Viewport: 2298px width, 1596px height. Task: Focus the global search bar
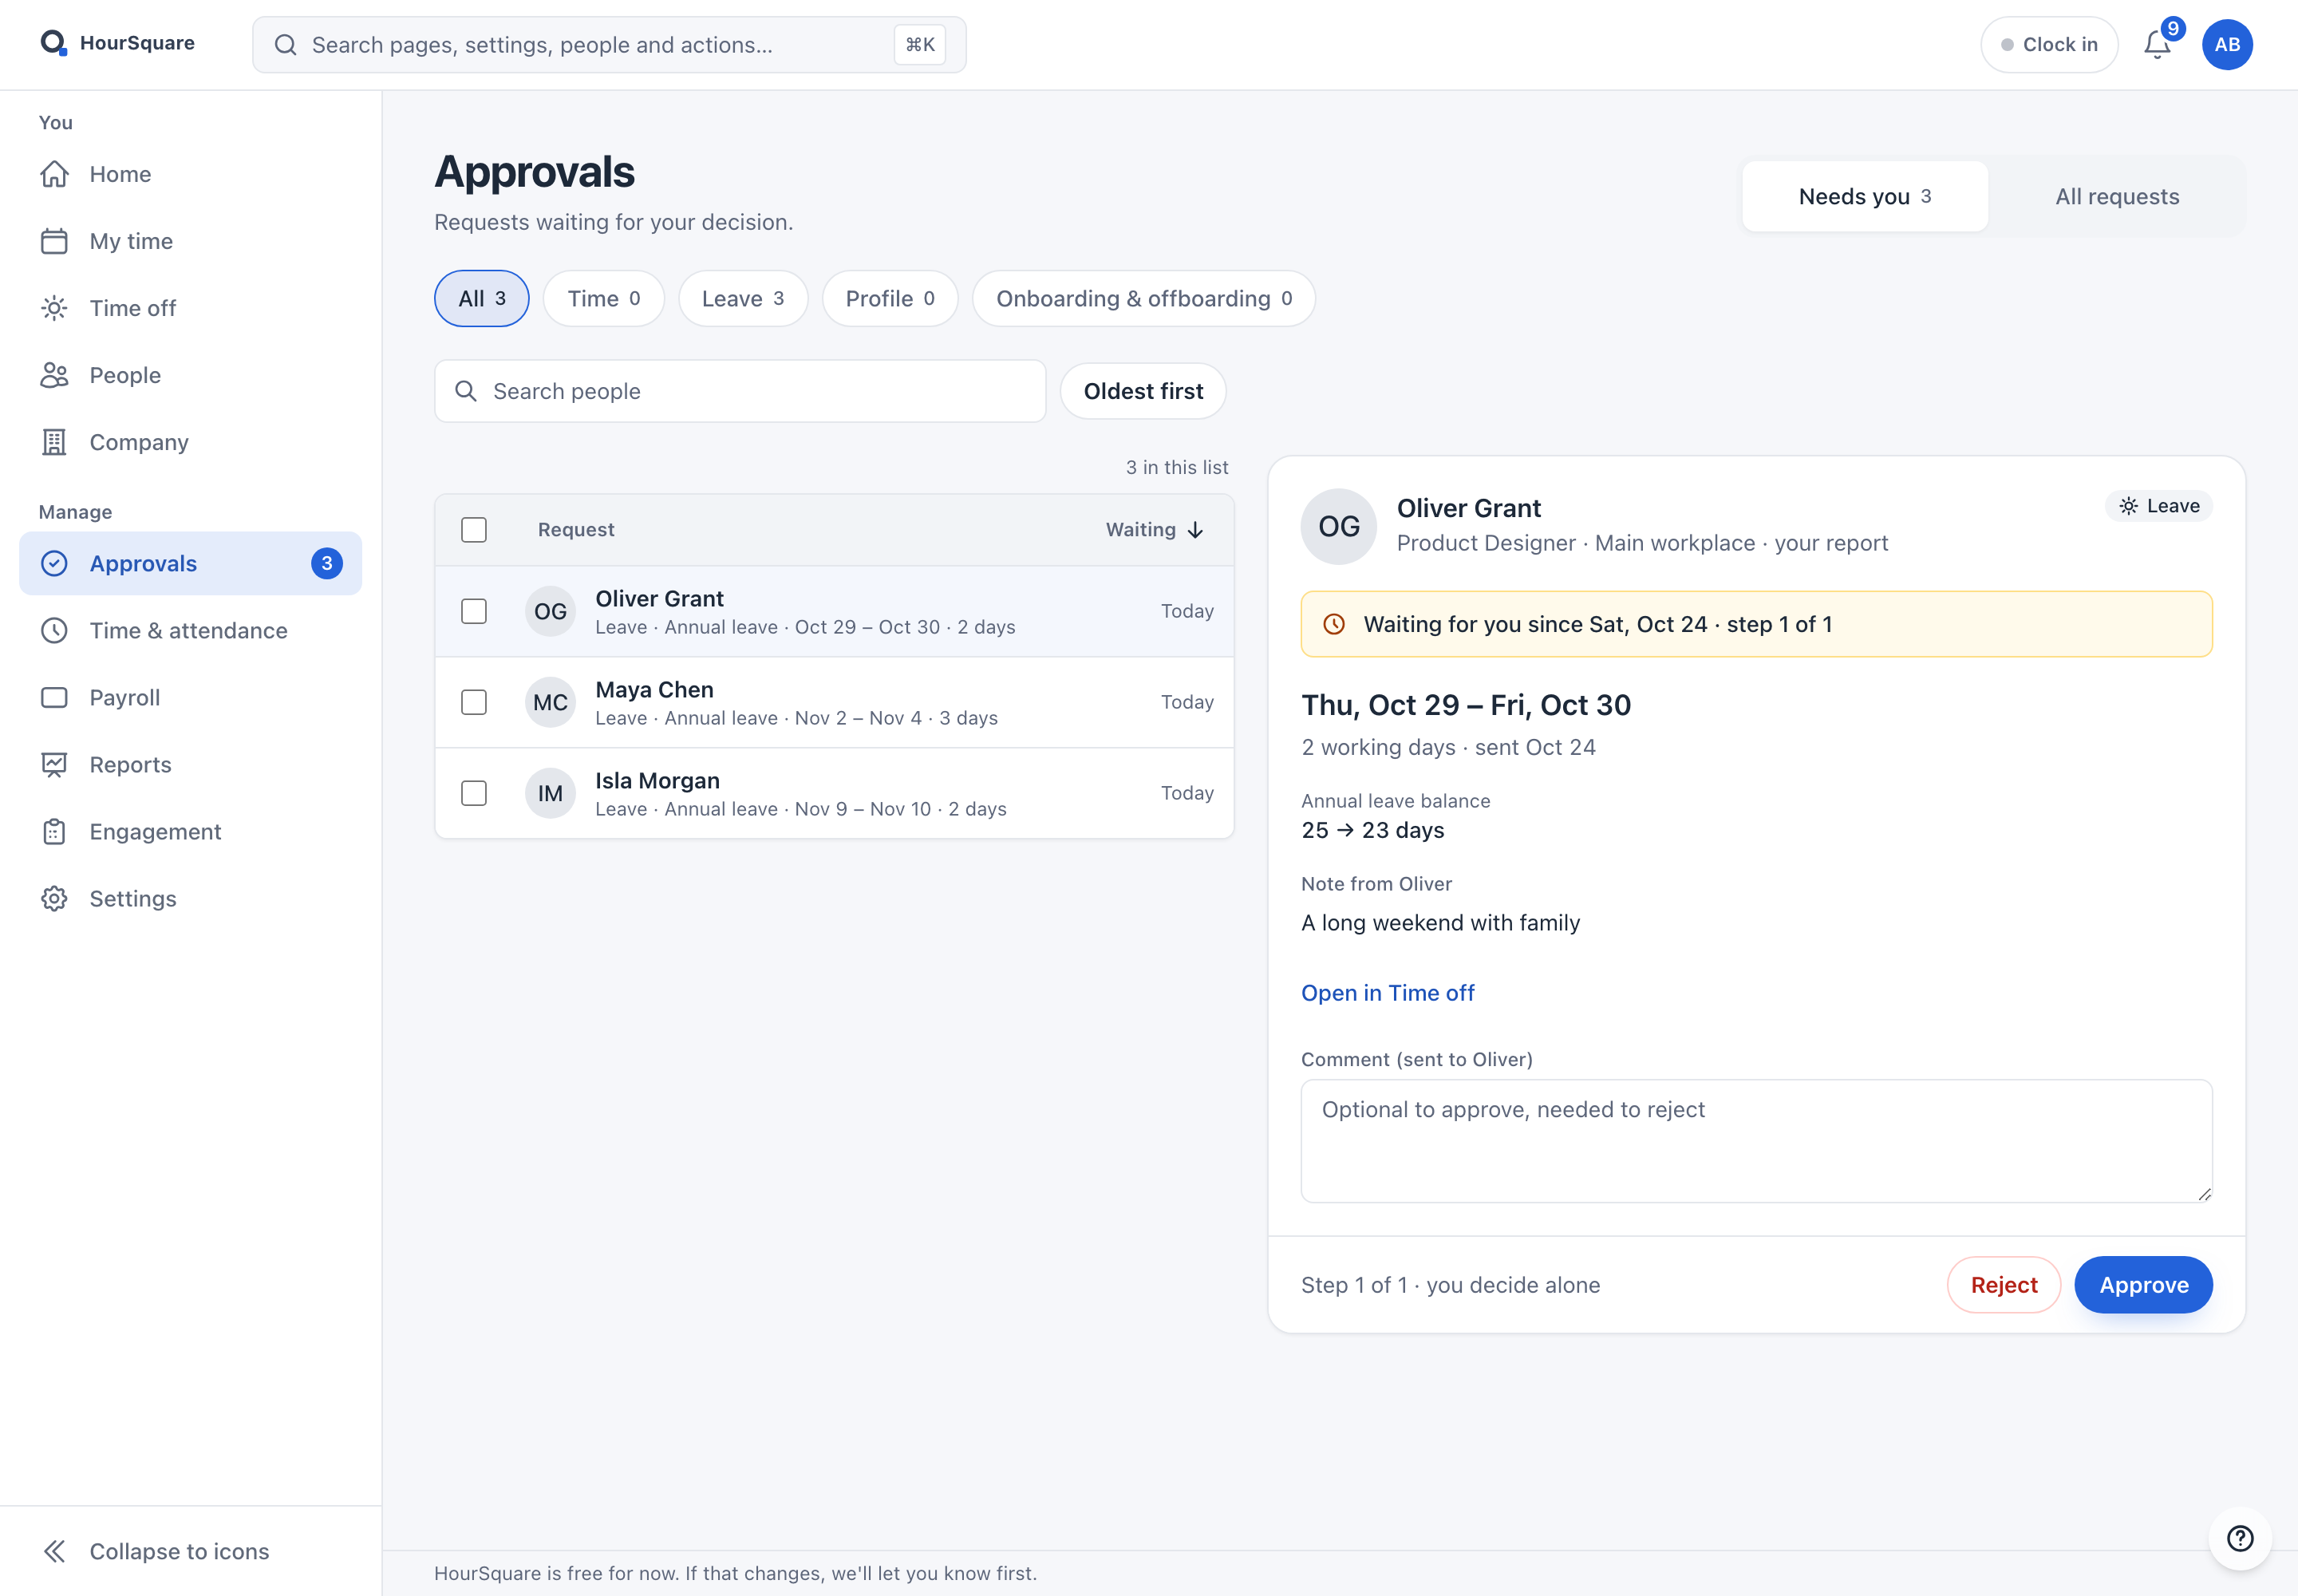609,44
